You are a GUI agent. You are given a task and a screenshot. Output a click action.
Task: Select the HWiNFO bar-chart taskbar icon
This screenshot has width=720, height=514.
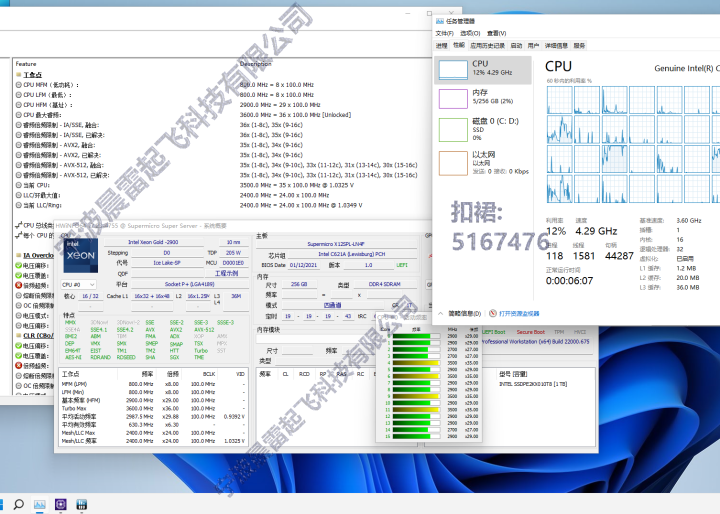click(x=81, y=504)
